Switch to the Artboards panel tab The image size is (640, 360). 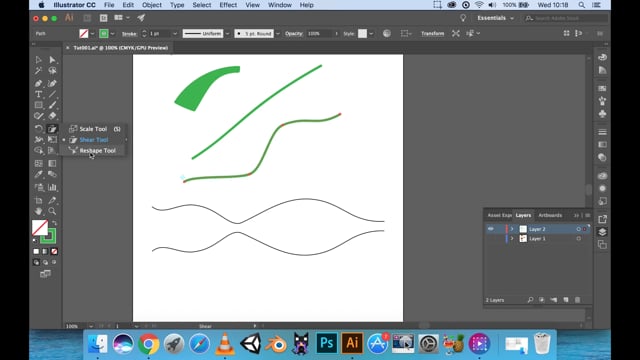click(x=550, y=216)
